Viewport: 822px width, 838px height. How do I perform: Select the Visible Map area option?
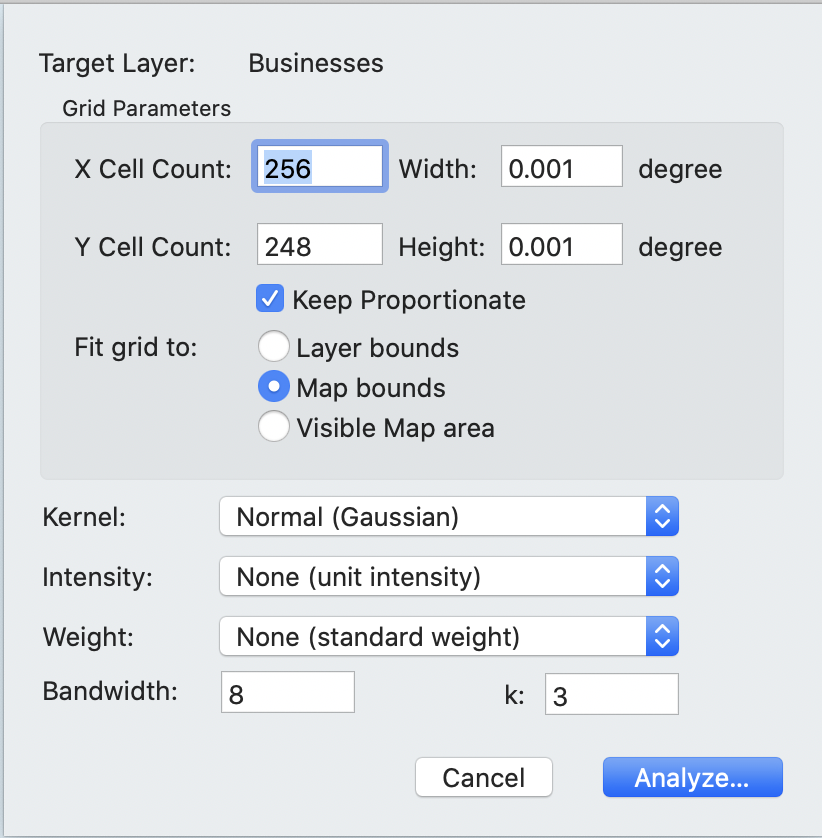tap(273, 426)
